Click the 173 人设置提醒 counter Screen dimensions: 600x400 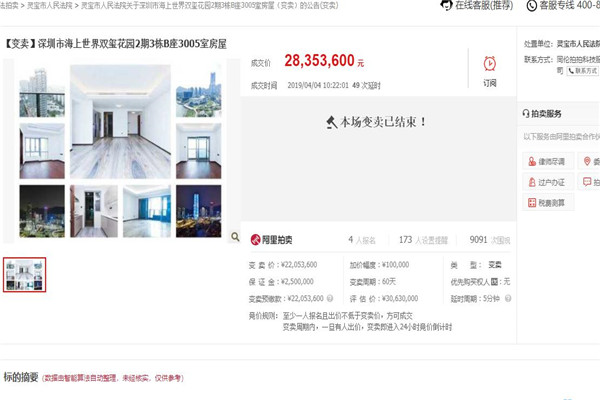[x=423, y=240]
